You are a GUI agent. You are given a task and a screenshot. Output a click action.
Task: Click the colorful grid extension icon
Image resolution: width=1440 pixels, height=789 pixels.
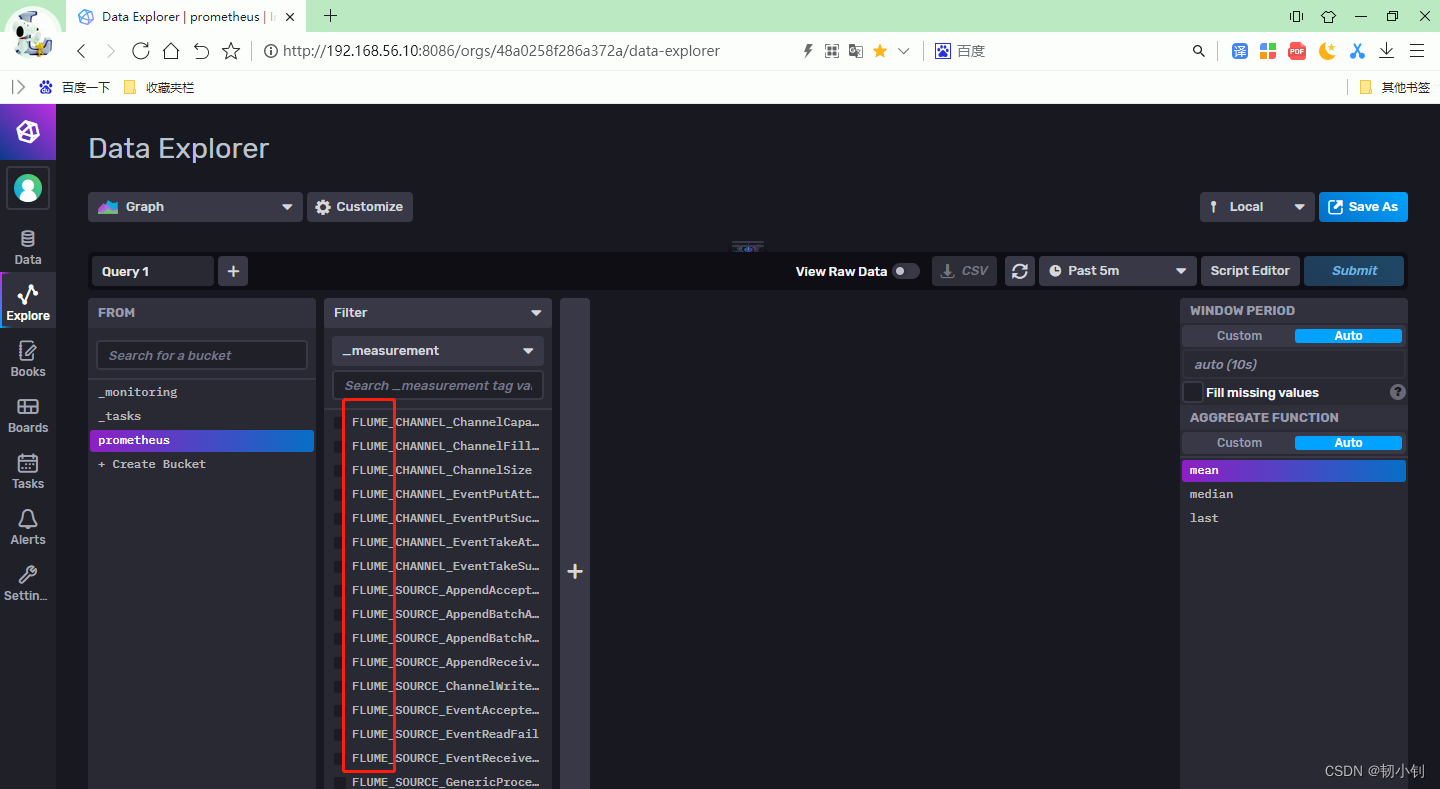tap(1268, 51)
